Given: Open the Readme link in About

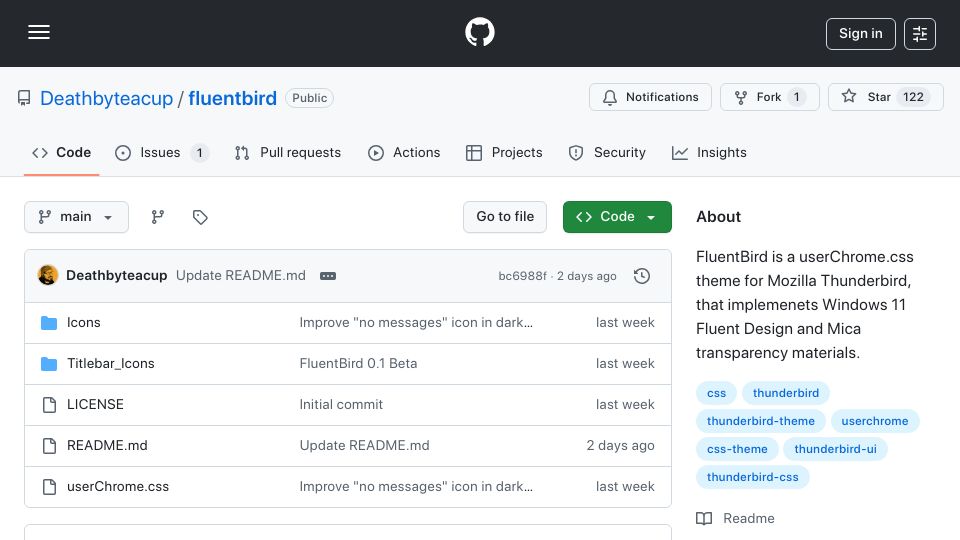Looking at the screenshot, I should coord(748,519).
